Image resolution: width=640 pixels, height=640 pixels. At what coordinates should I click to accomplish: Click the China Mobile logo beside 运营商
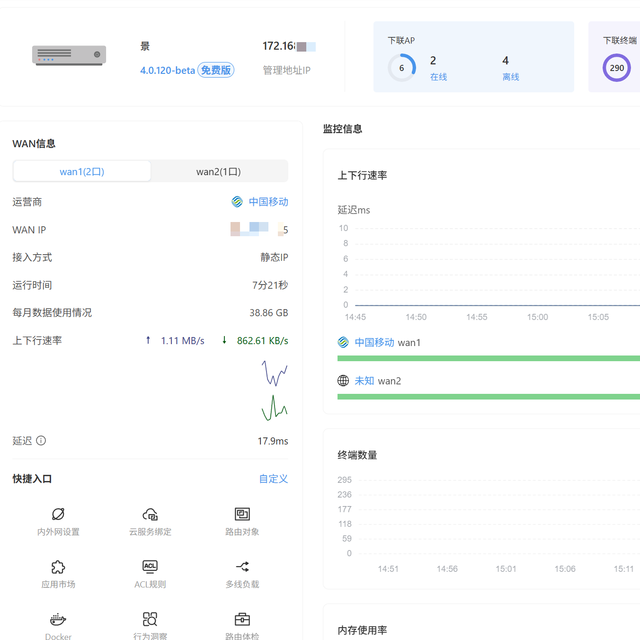(237, 202)
